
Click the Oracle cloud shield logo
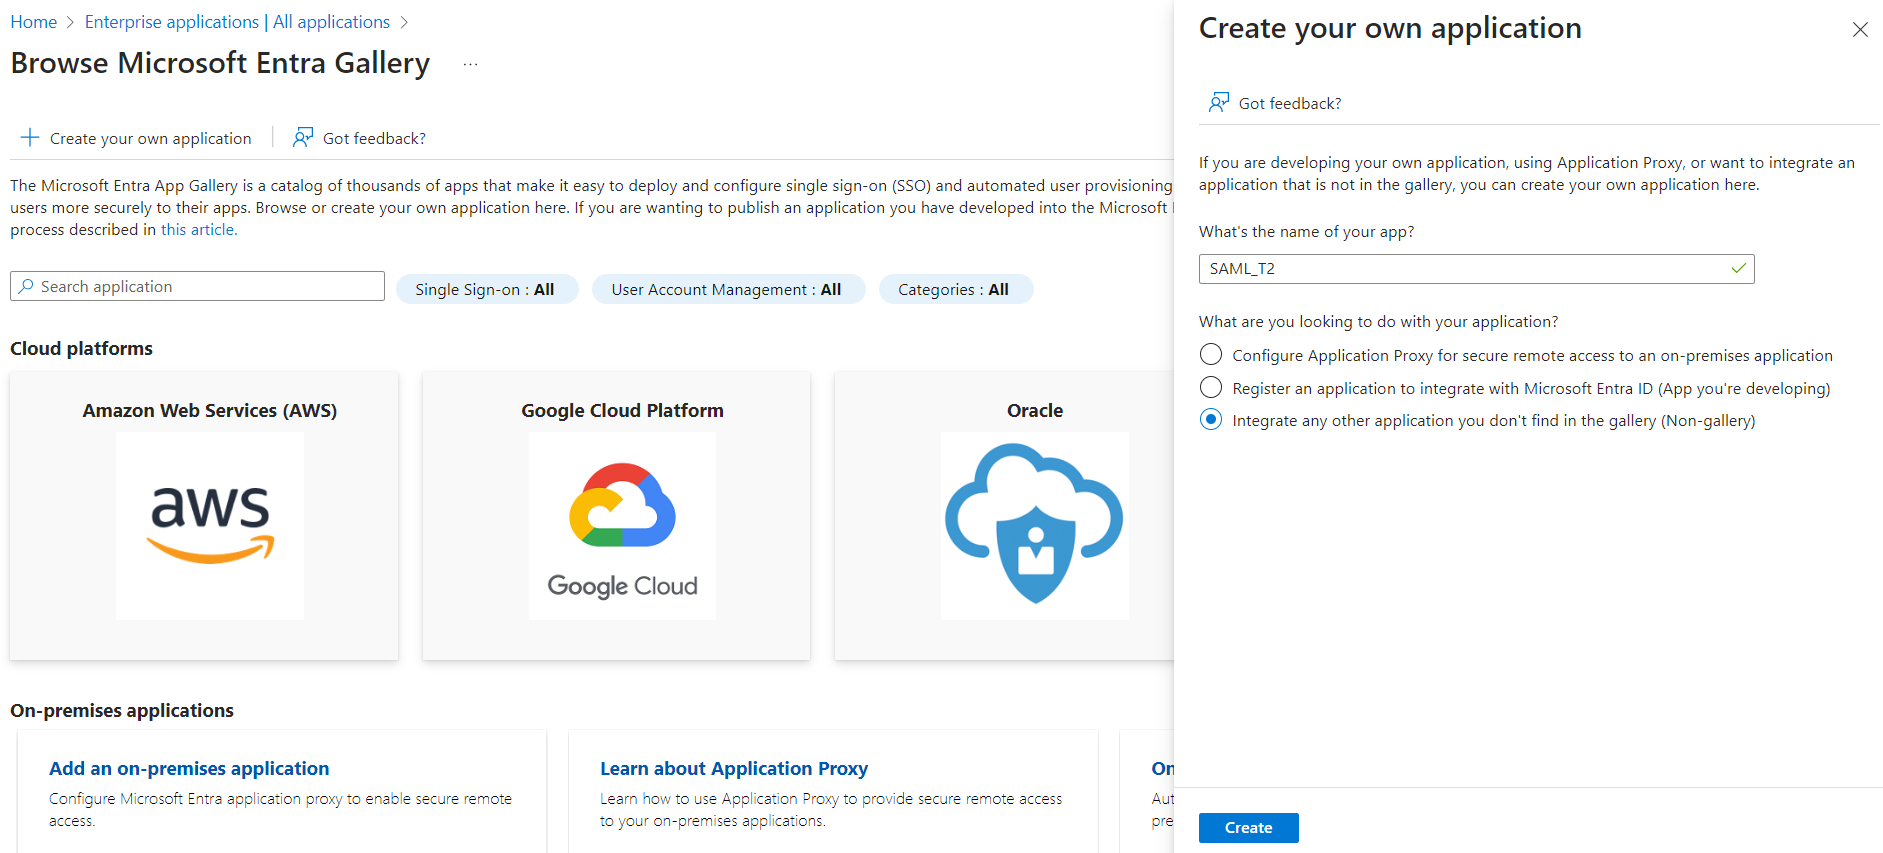click(x=1035, y=526)
